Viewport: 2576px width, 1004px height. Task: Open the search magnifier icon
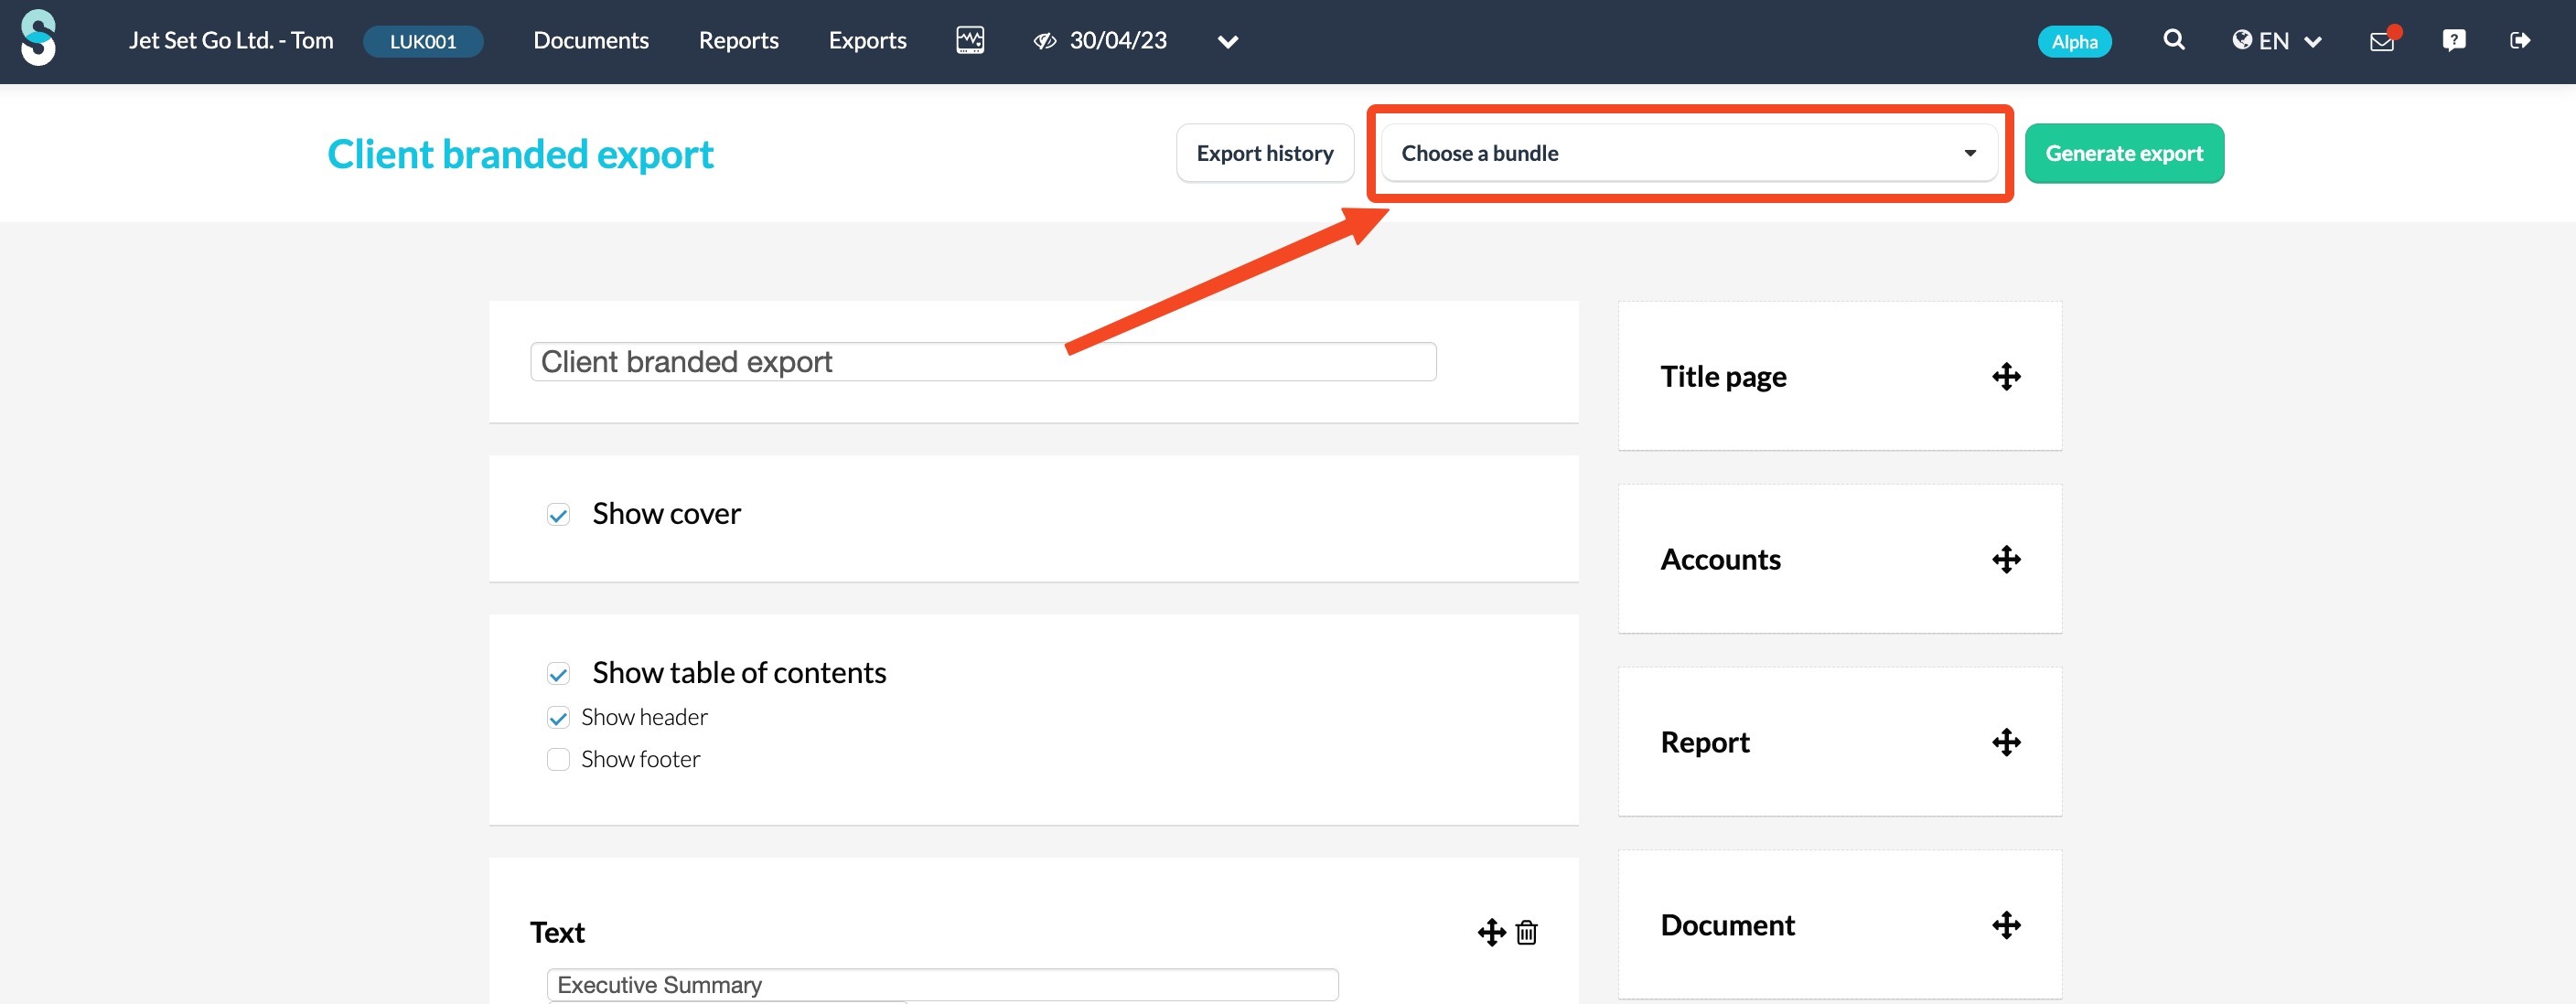(2173, 40)
